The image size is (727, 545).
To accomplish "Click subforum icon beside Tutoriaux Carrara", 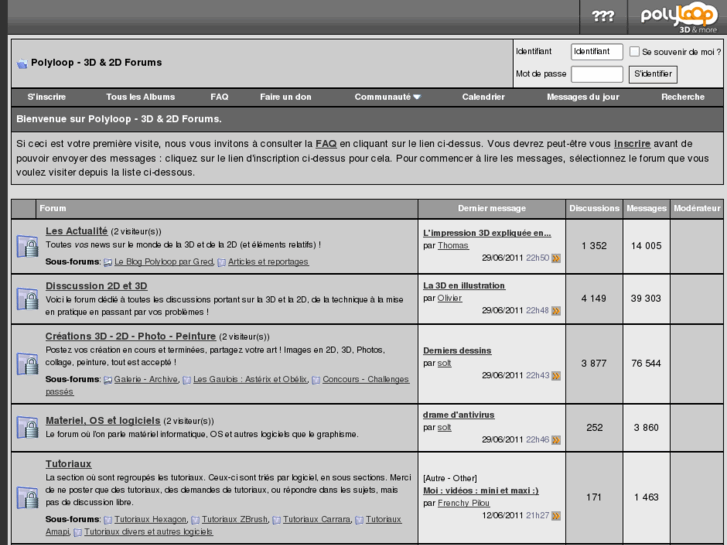I will pos(277,520).
